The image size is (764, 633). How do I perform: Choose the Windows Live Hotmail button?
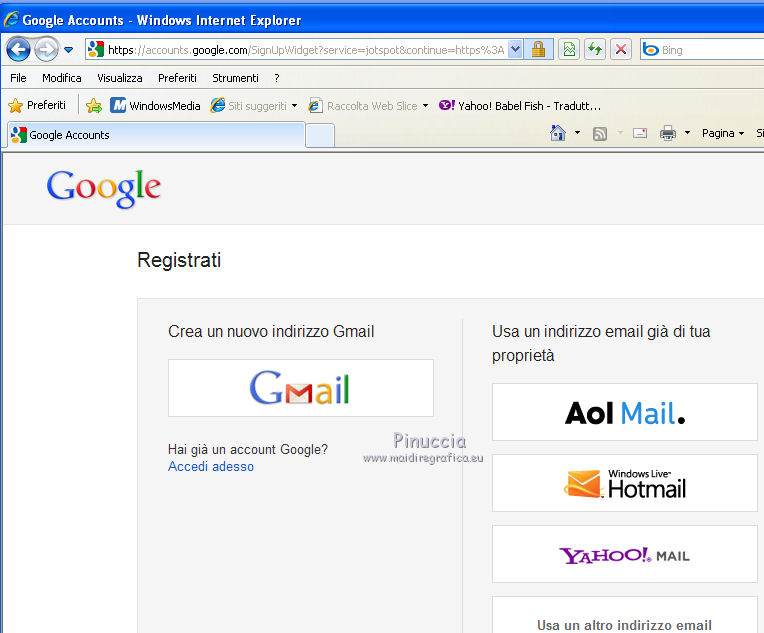pyautogui.click(x=625, y=483)
